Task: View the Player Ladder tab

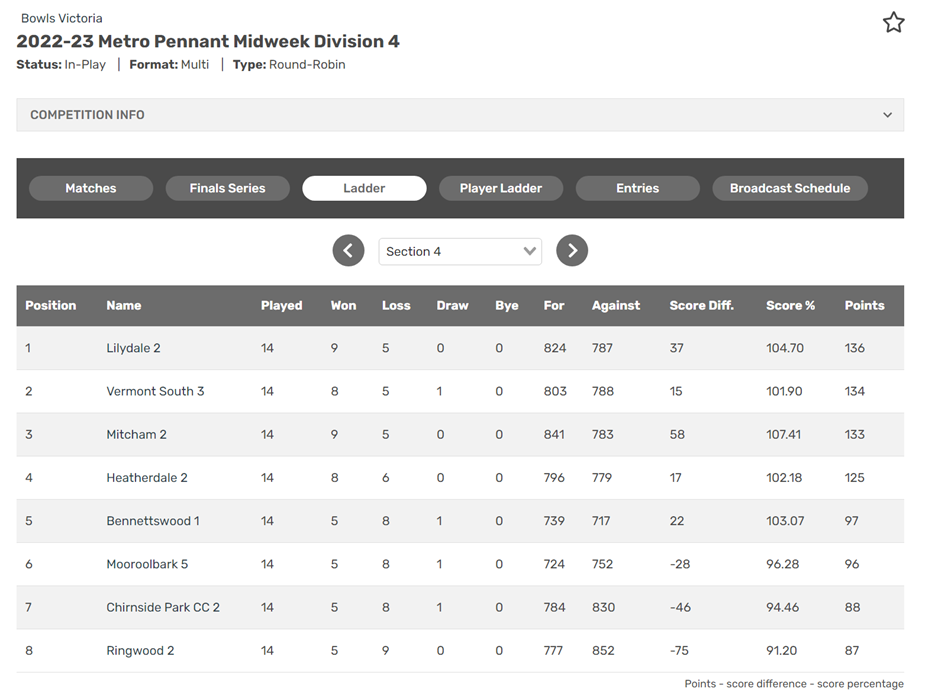Action: point(501,188)
